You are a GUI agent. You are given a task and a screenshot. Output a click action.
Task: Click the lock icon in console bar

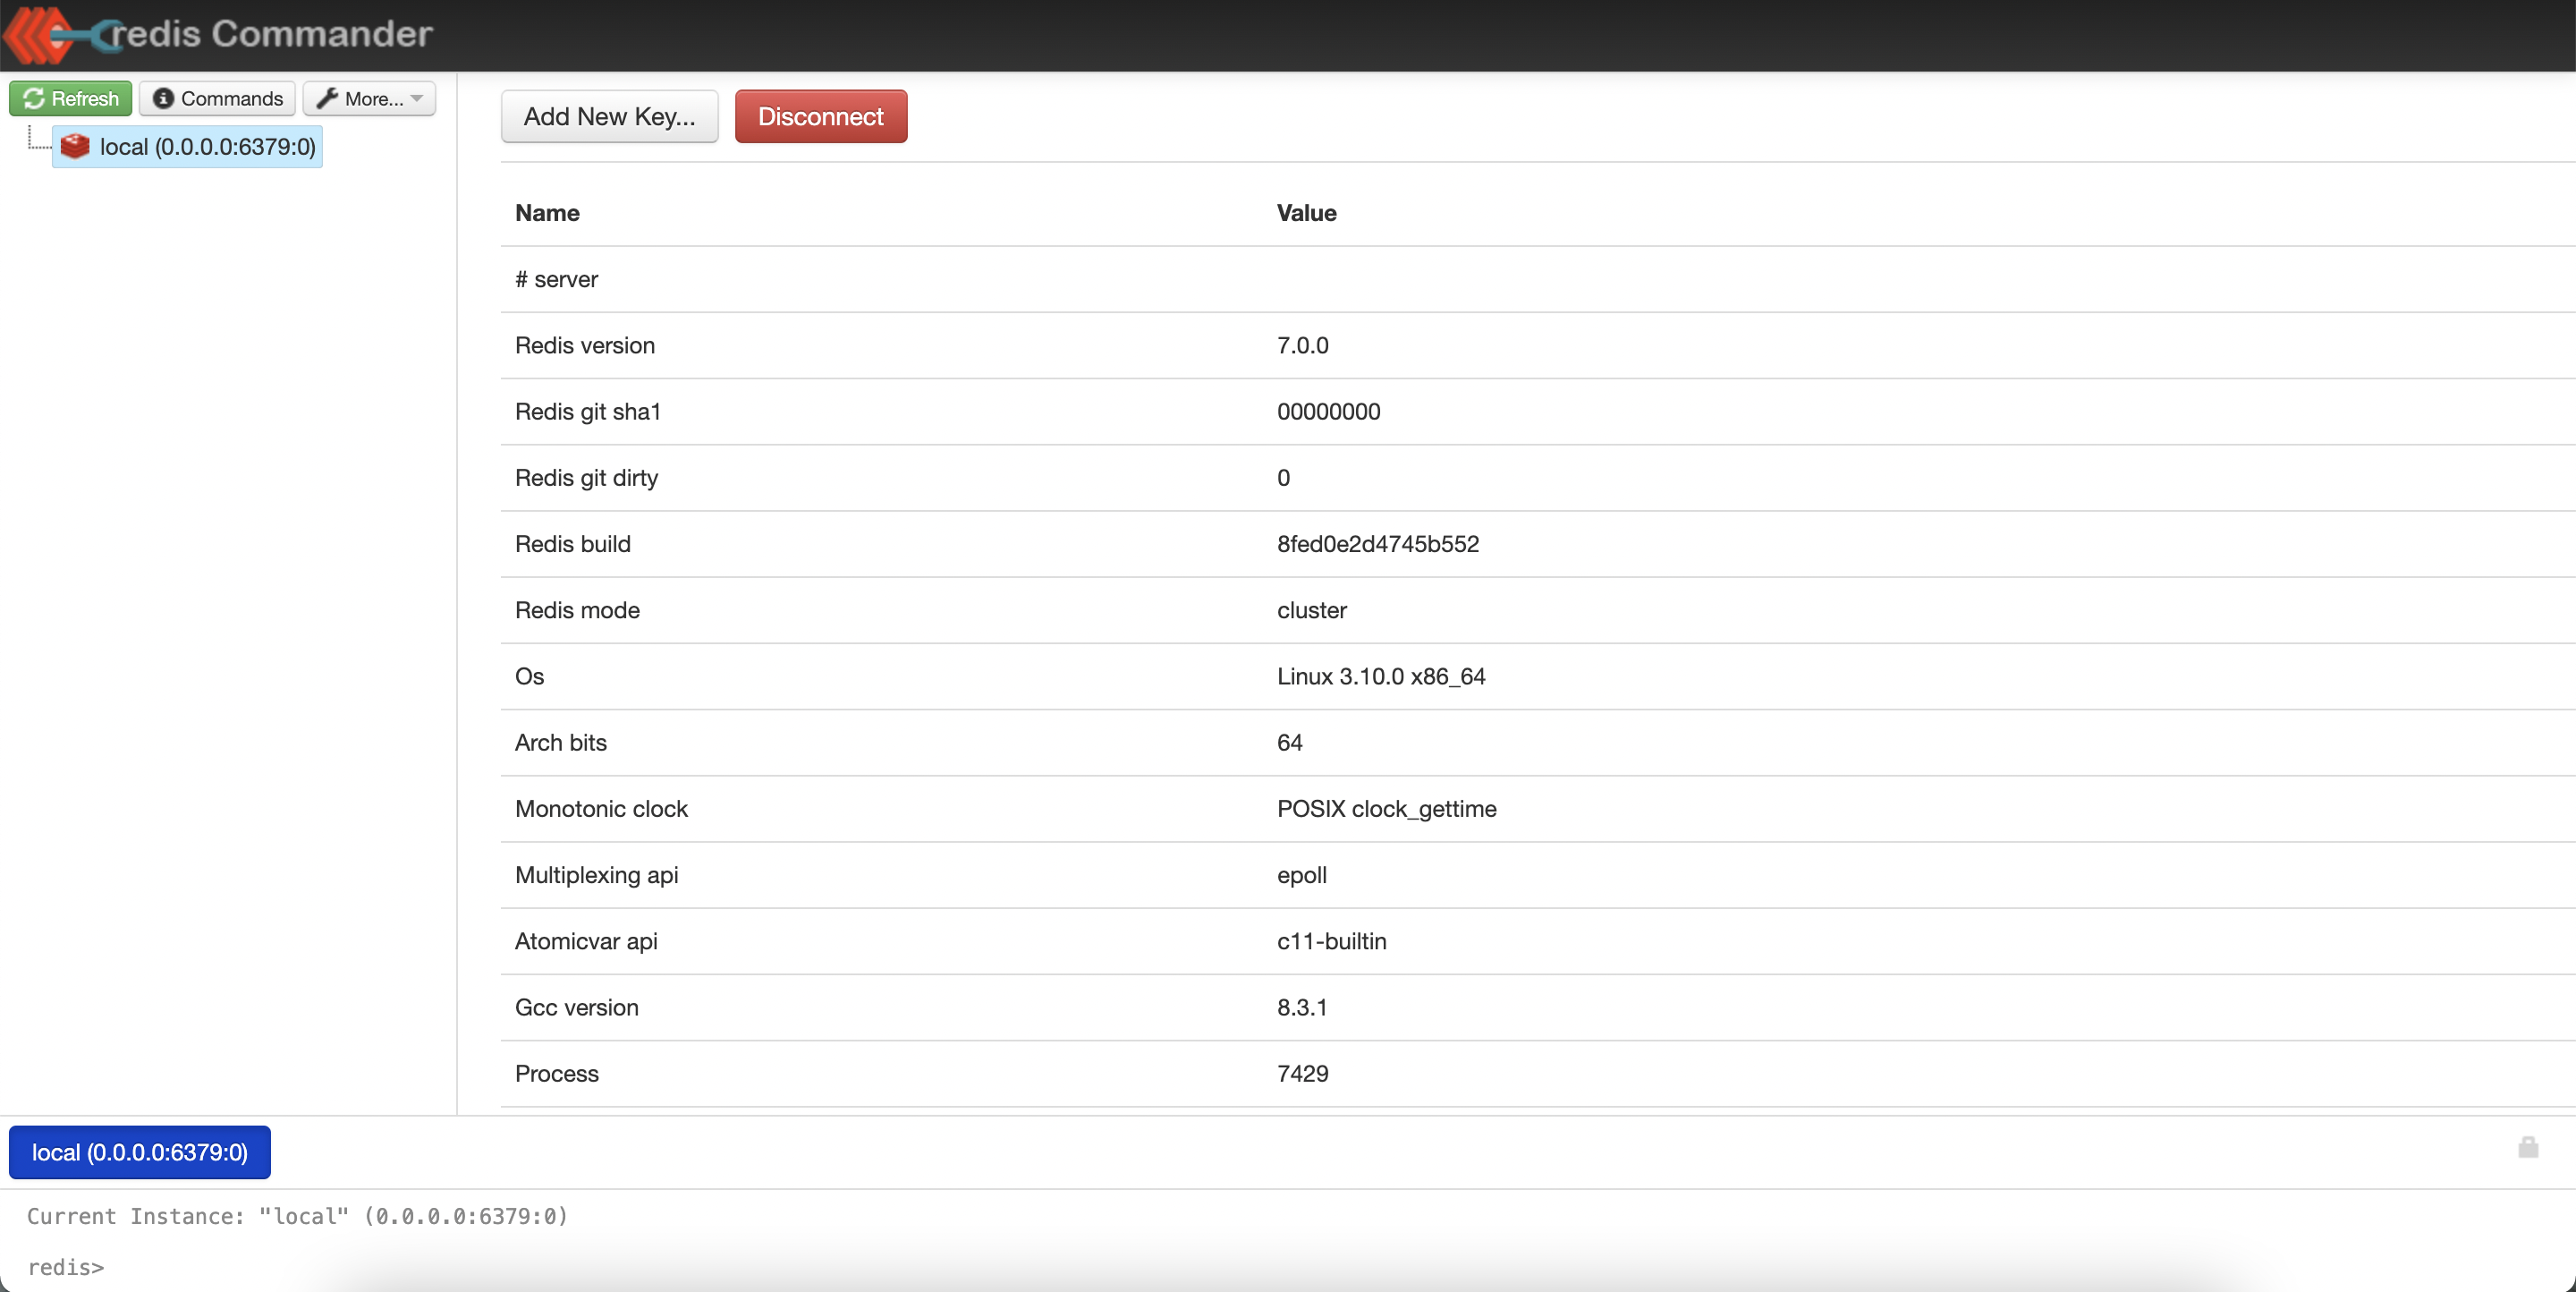click(x=2527, y=1147)
